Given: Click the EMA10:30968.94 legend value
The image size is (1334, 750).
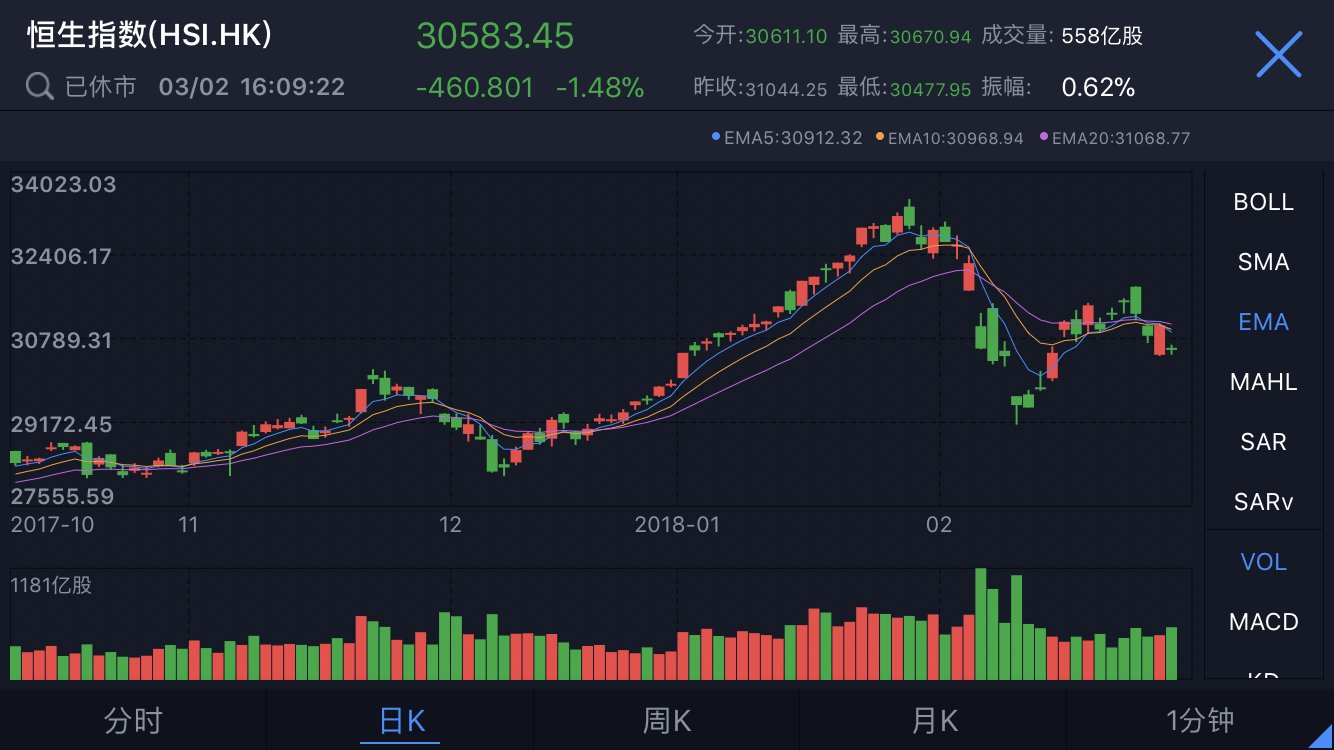Looking at the screenshot, I should pos(950,138).
